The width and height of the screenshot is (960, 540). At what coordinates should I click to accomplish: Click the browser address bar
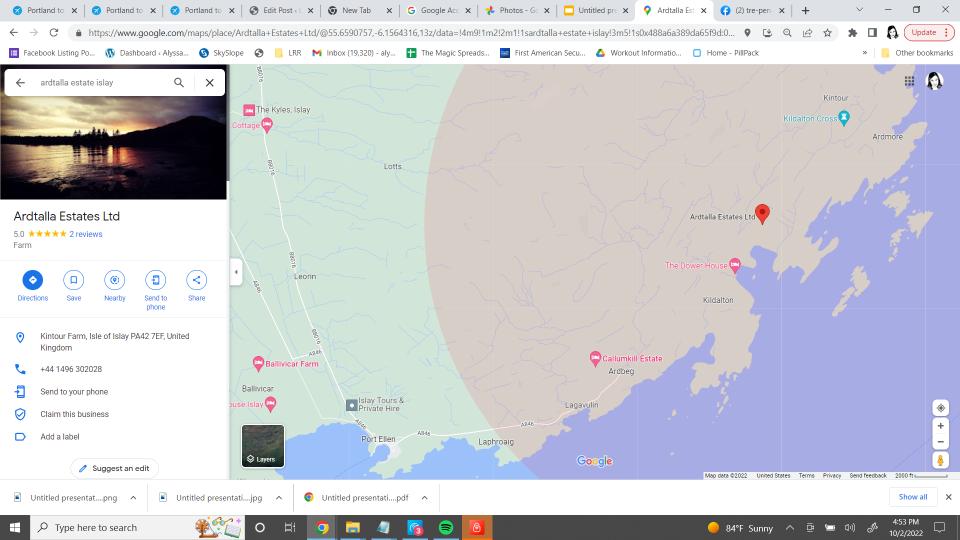[x=410, y=32]
